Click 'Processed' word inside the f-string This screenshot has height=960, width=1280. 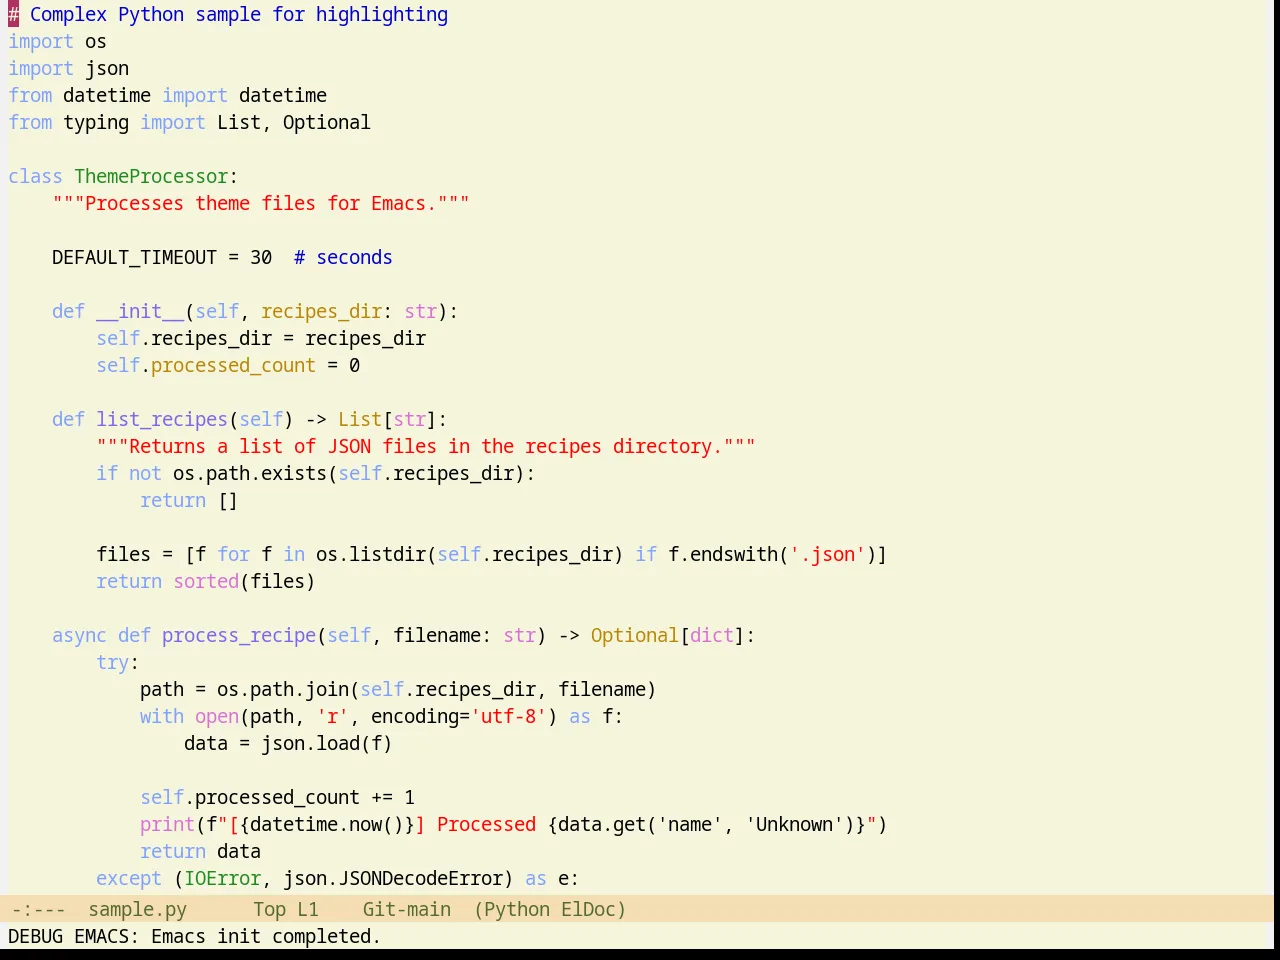coord(486,824)
